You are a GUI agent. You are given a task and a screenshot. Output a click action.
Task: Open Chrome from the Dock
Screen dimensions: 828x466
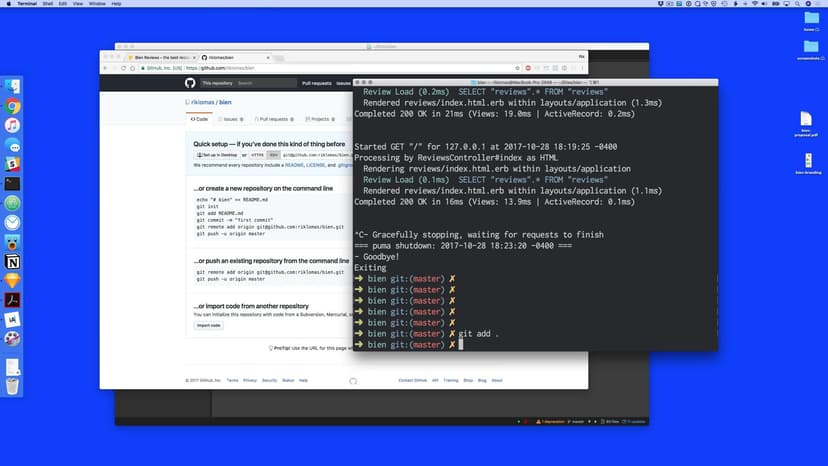click(x=13, y=106)
